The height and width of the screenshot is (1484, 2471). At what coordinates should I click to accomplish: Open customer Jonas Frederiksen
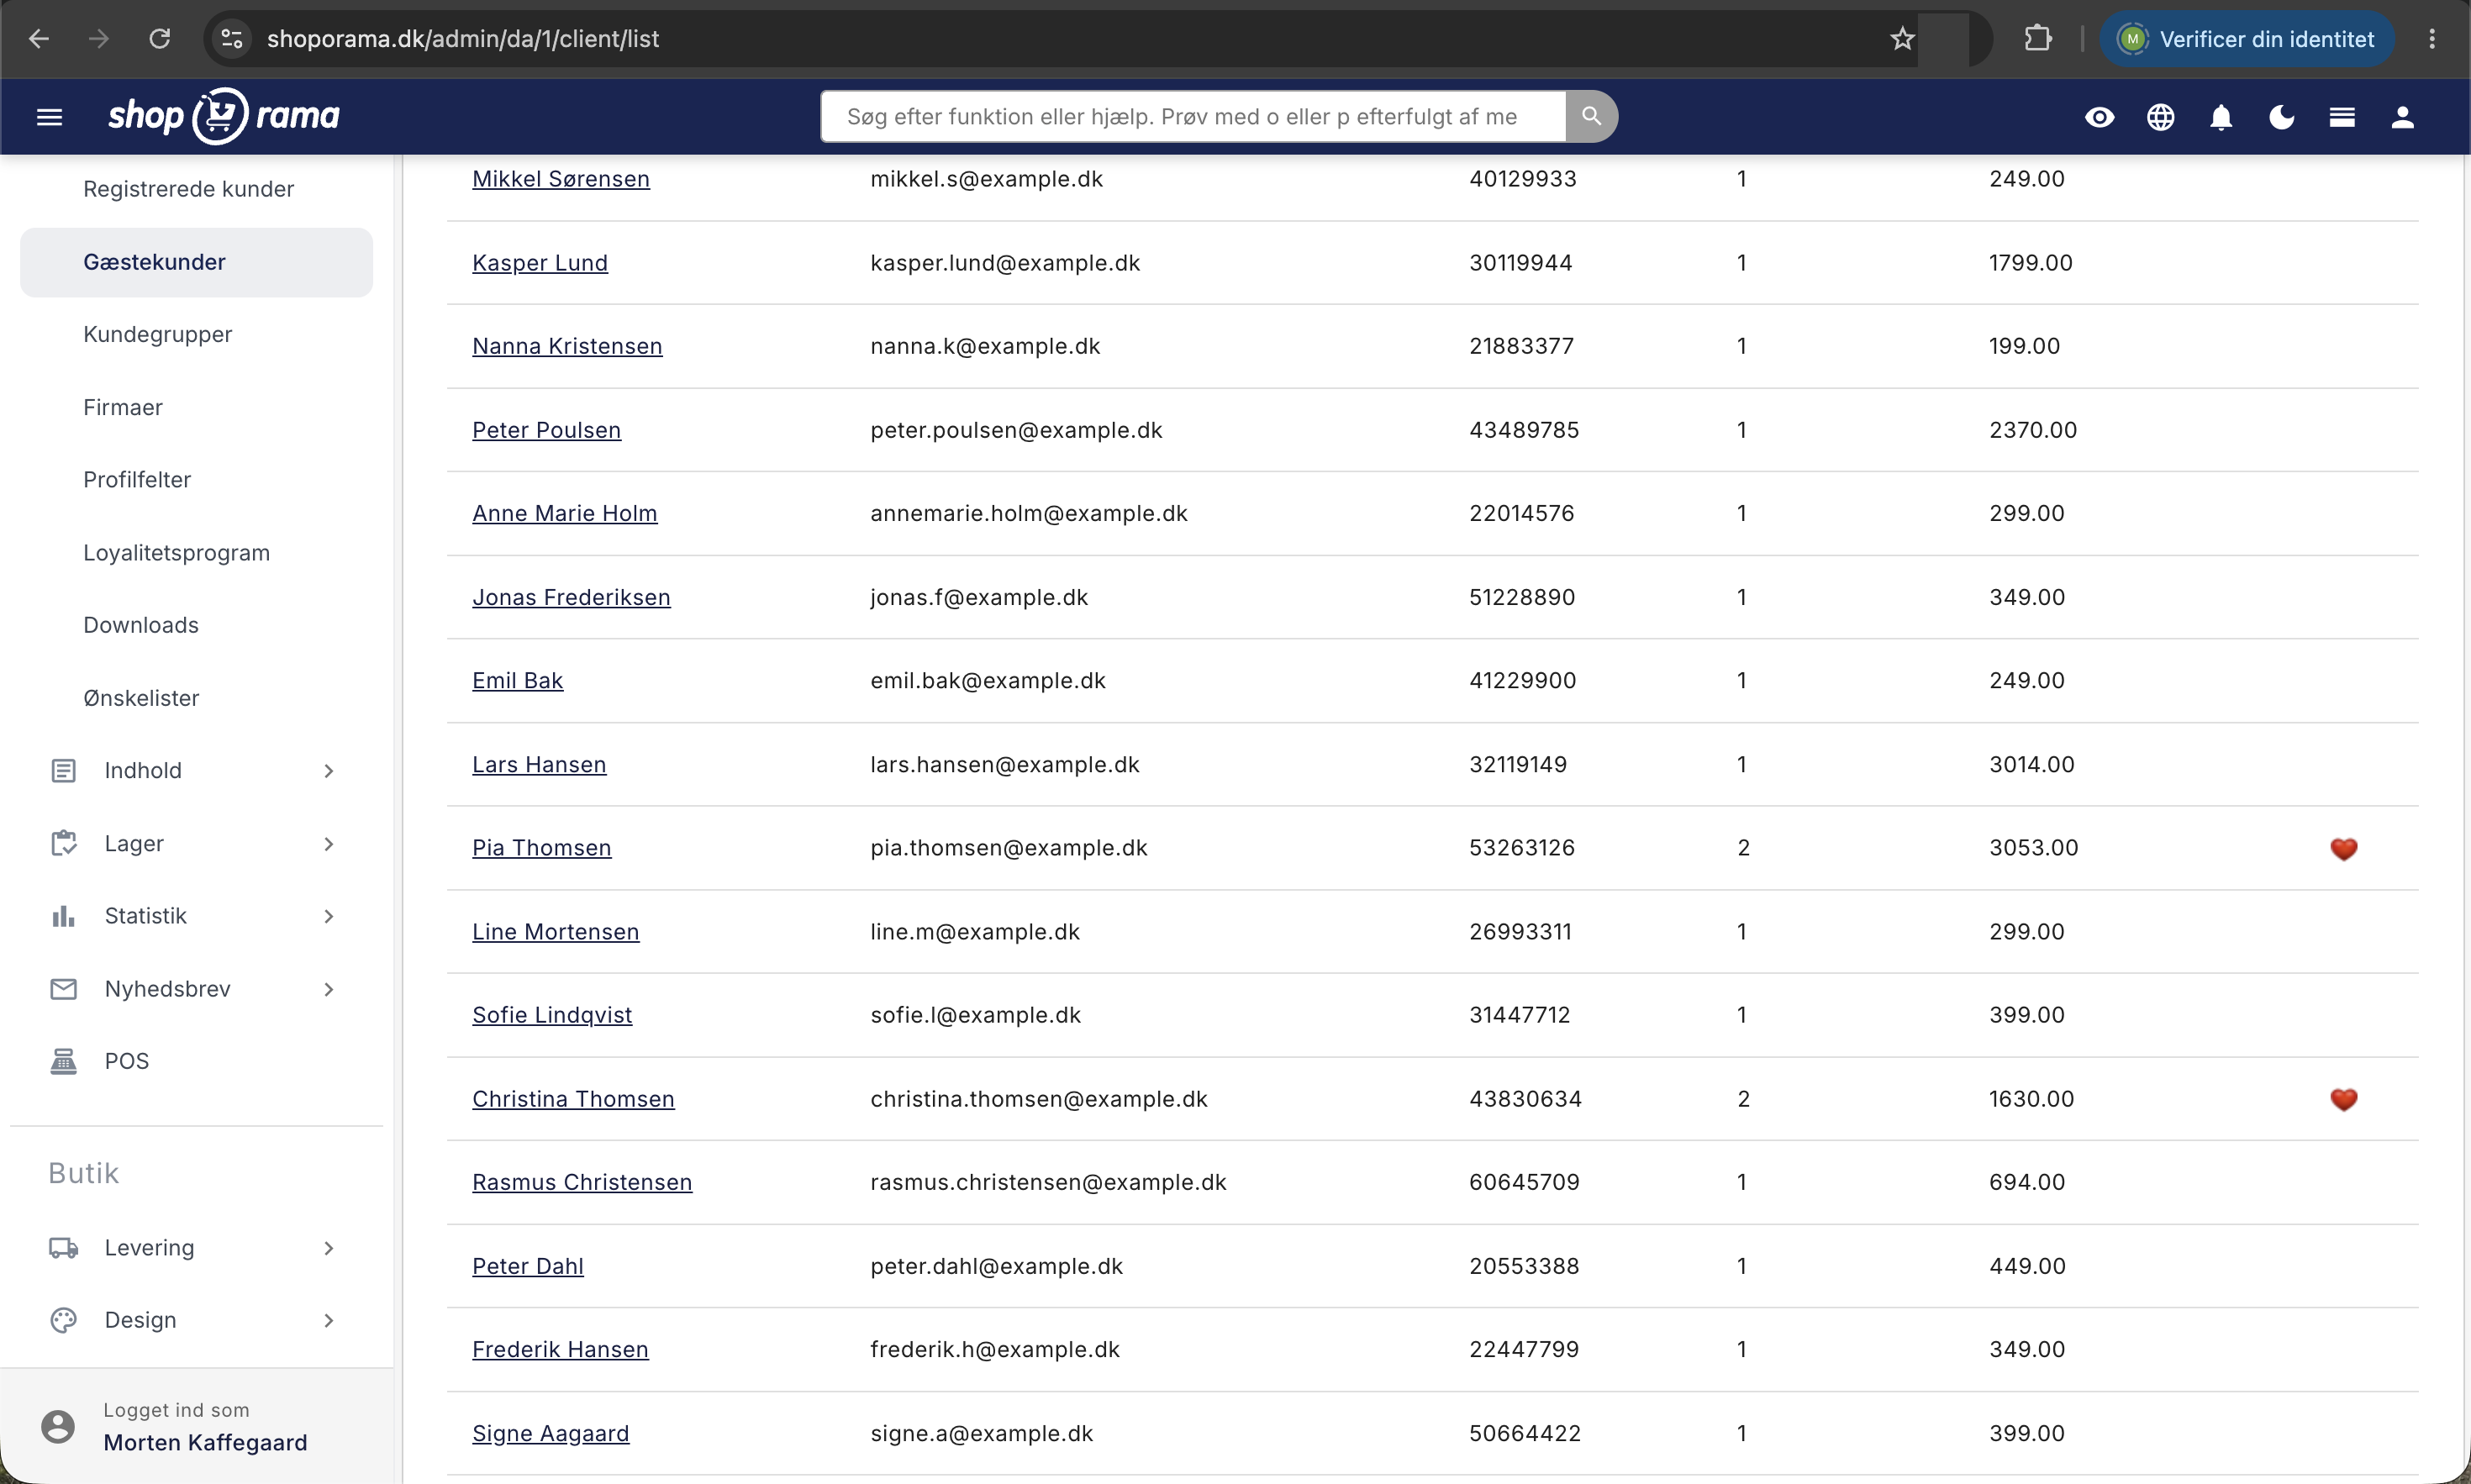tap(571, 597)
